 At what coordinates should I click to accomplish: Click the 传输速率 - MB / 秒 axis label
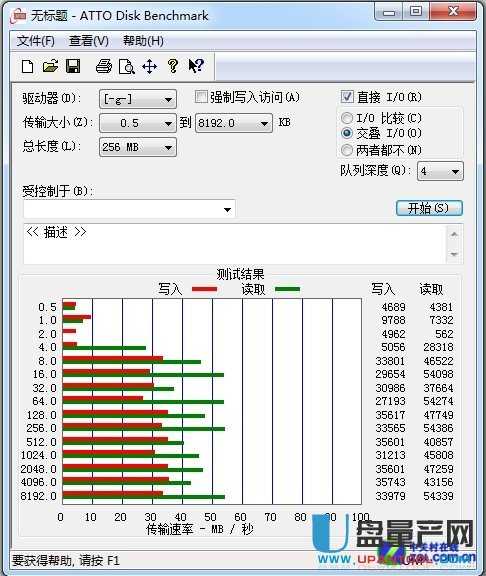(200, 529)
